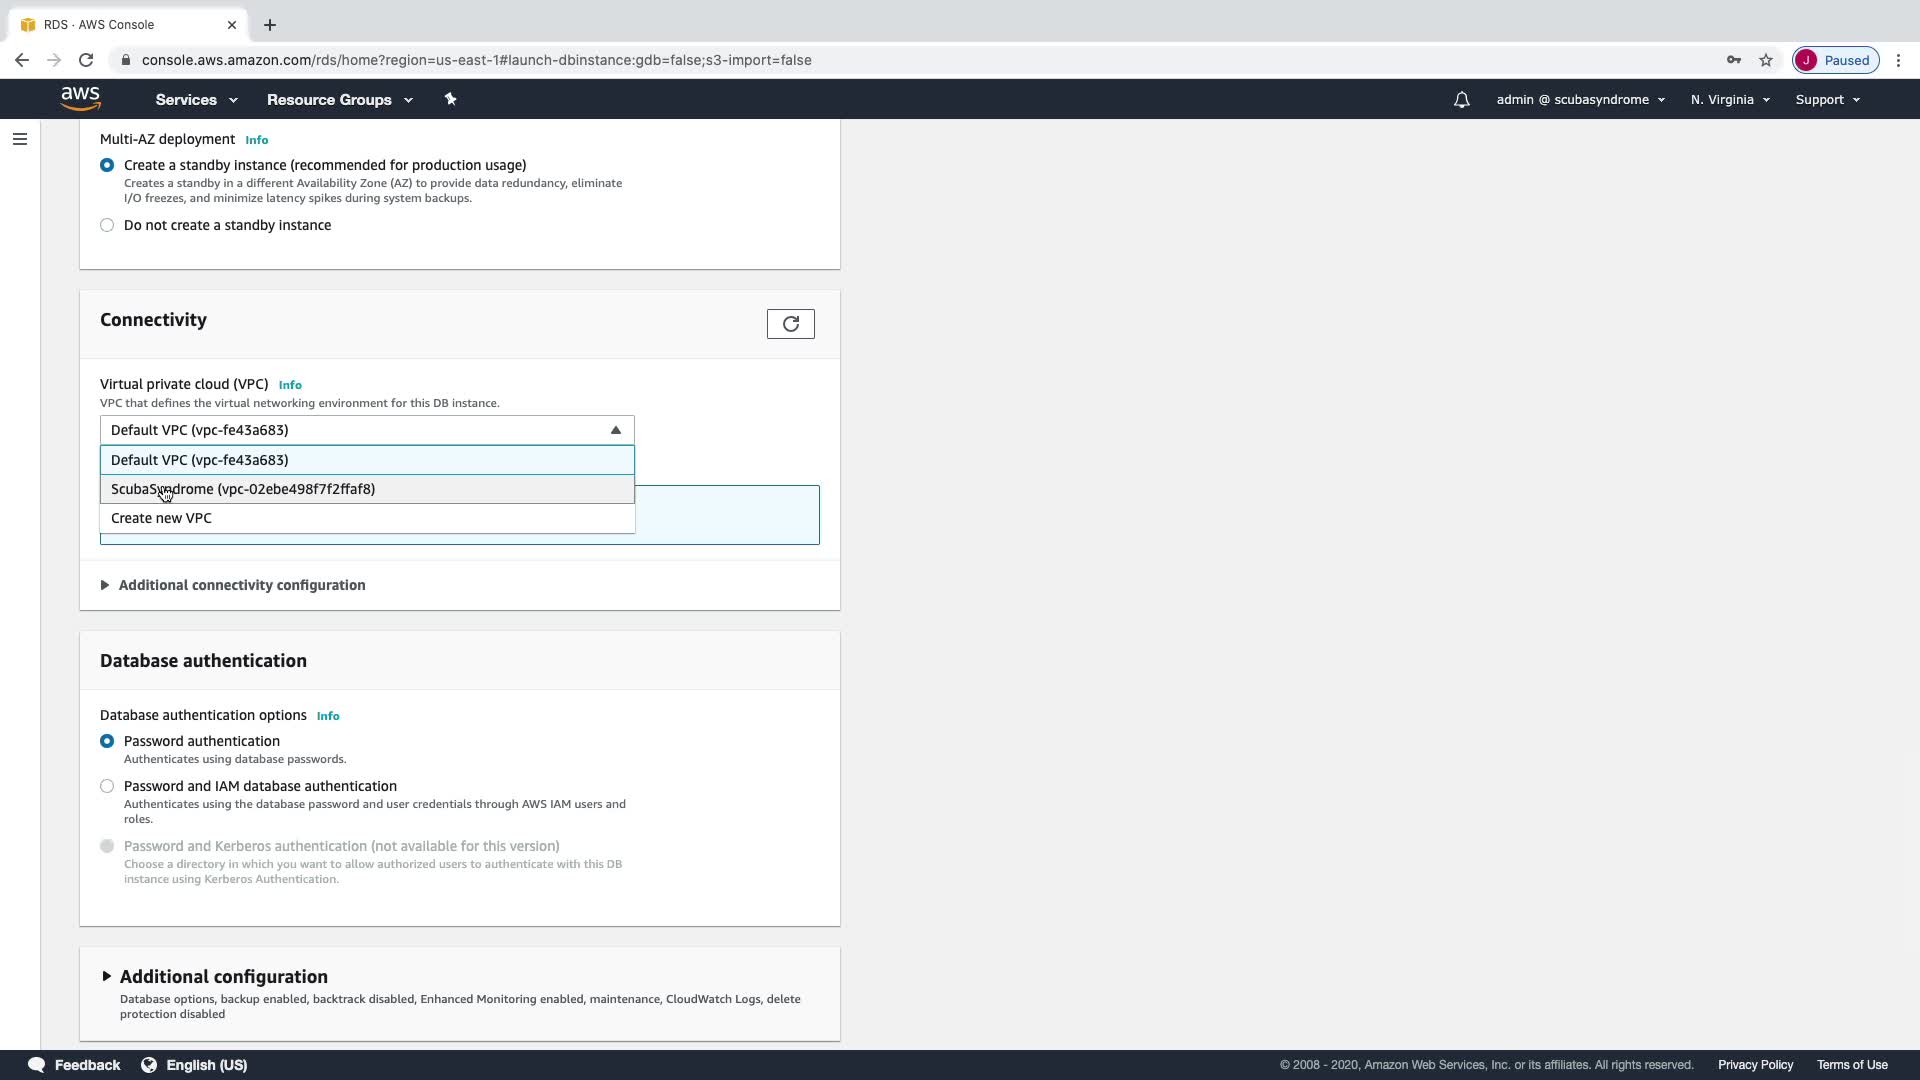The image size is (1920, 1080).
Task: Bookmark page with the star icon
Action: pos(1766,60)
